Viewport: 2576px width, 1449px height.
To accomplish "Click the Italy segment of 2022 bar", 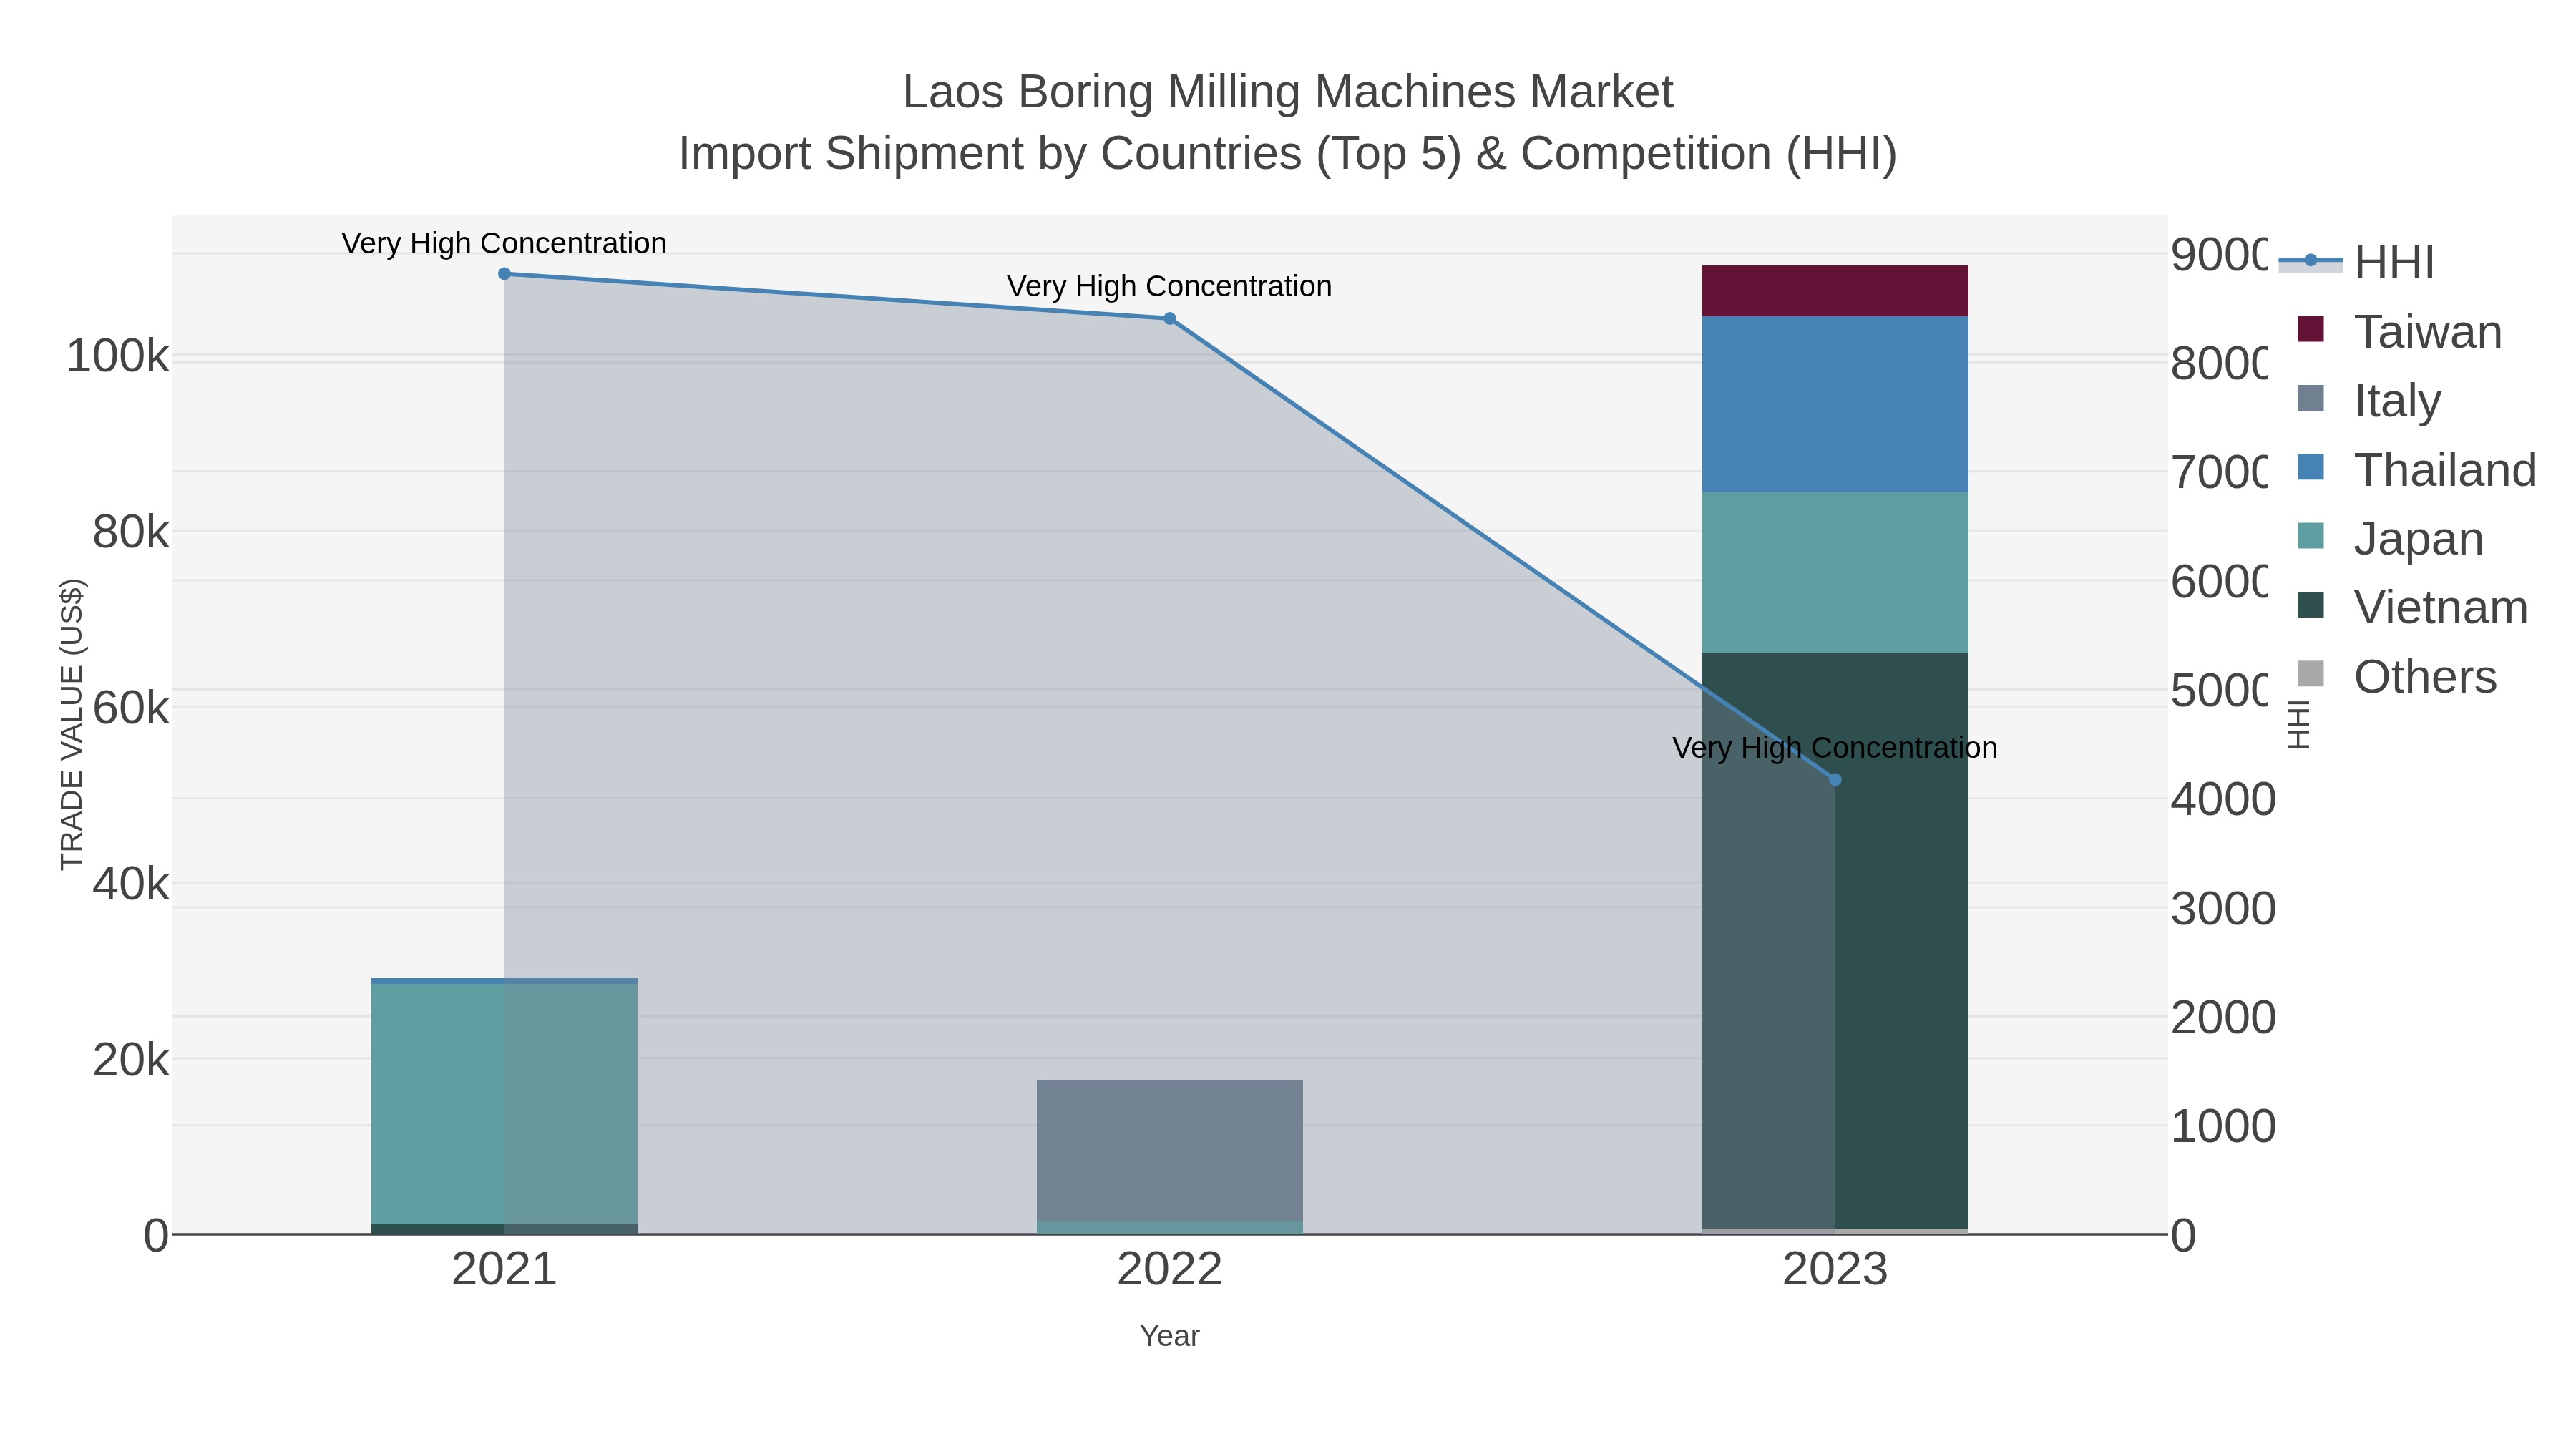I will (x=1170, y=1150).
